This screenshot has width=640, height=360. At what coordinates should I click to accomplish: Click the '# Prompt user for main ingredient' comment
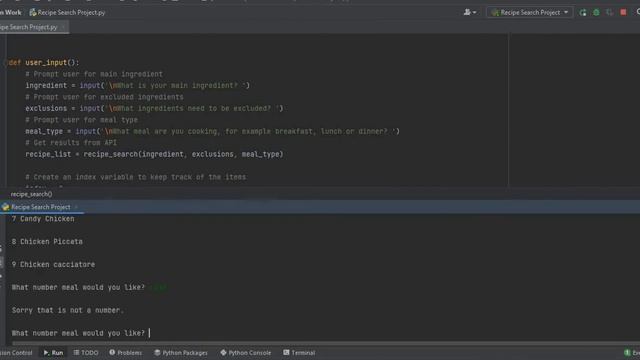click(94, 74)
